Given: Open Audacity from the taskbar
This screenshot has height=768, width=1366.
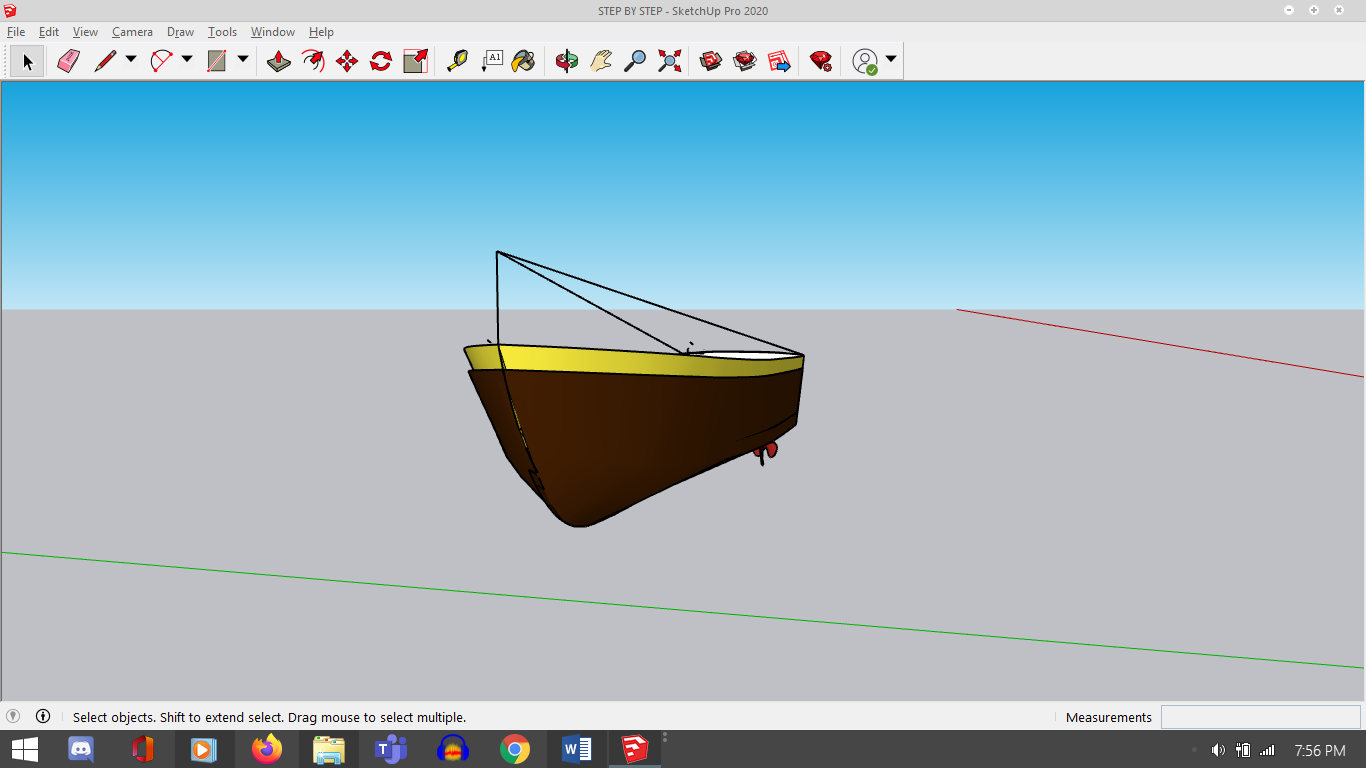Looking at the screenshot, I should tap(452, 749).
